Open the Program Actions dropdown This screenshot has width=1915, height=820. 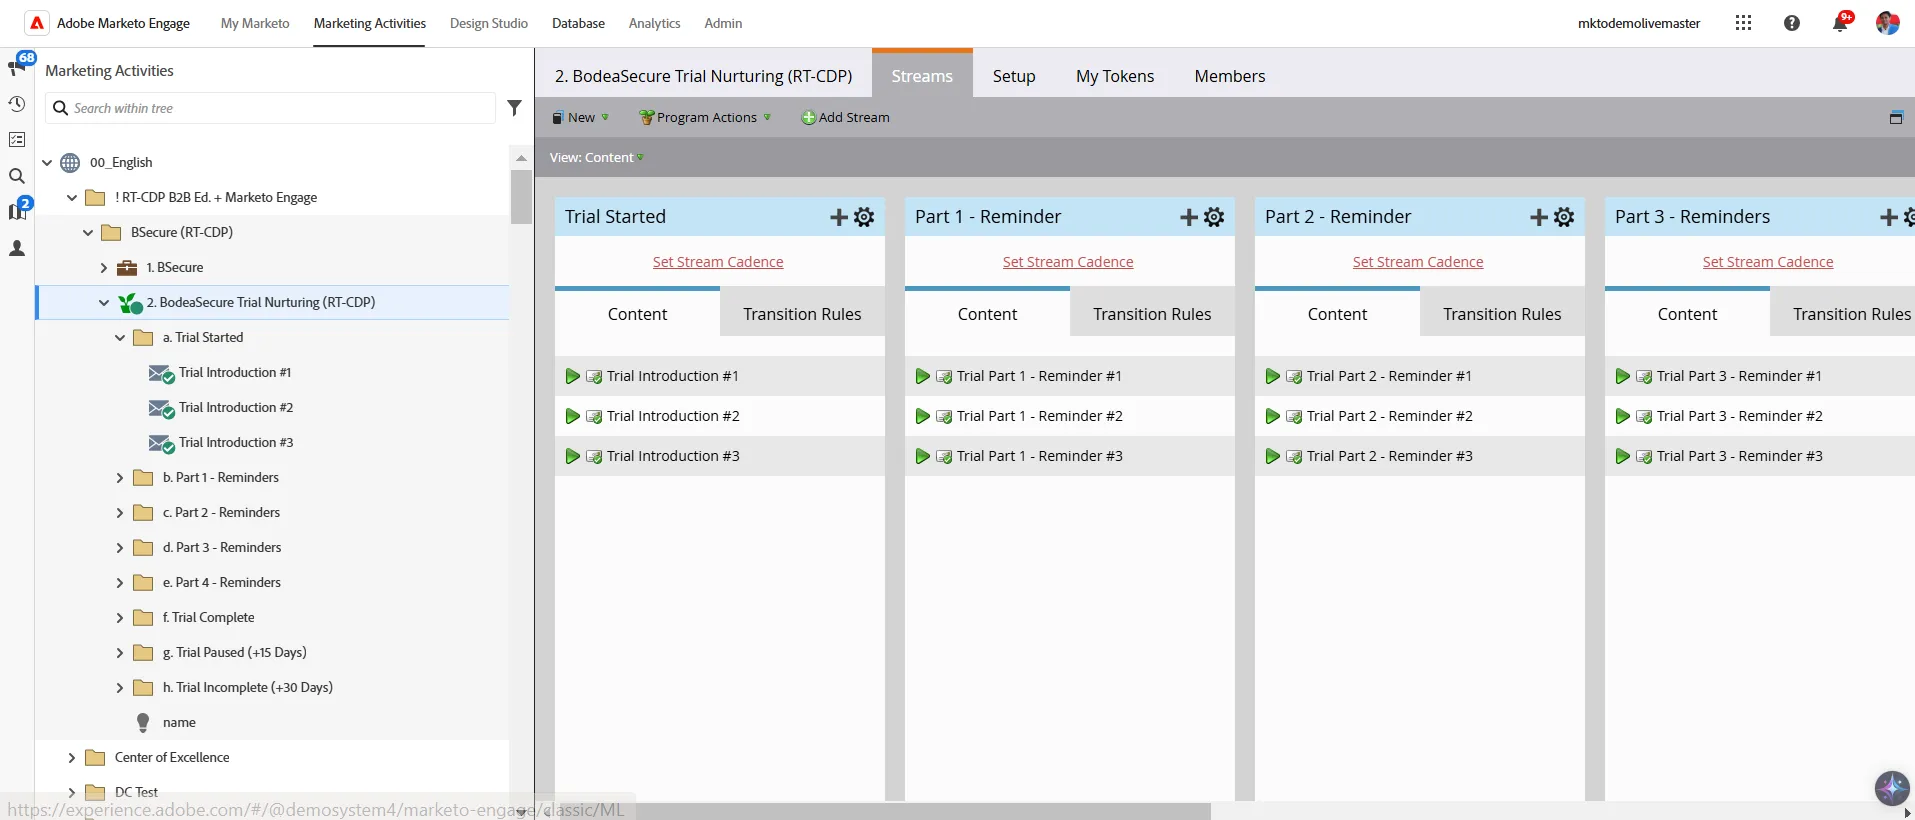point(706,117)
